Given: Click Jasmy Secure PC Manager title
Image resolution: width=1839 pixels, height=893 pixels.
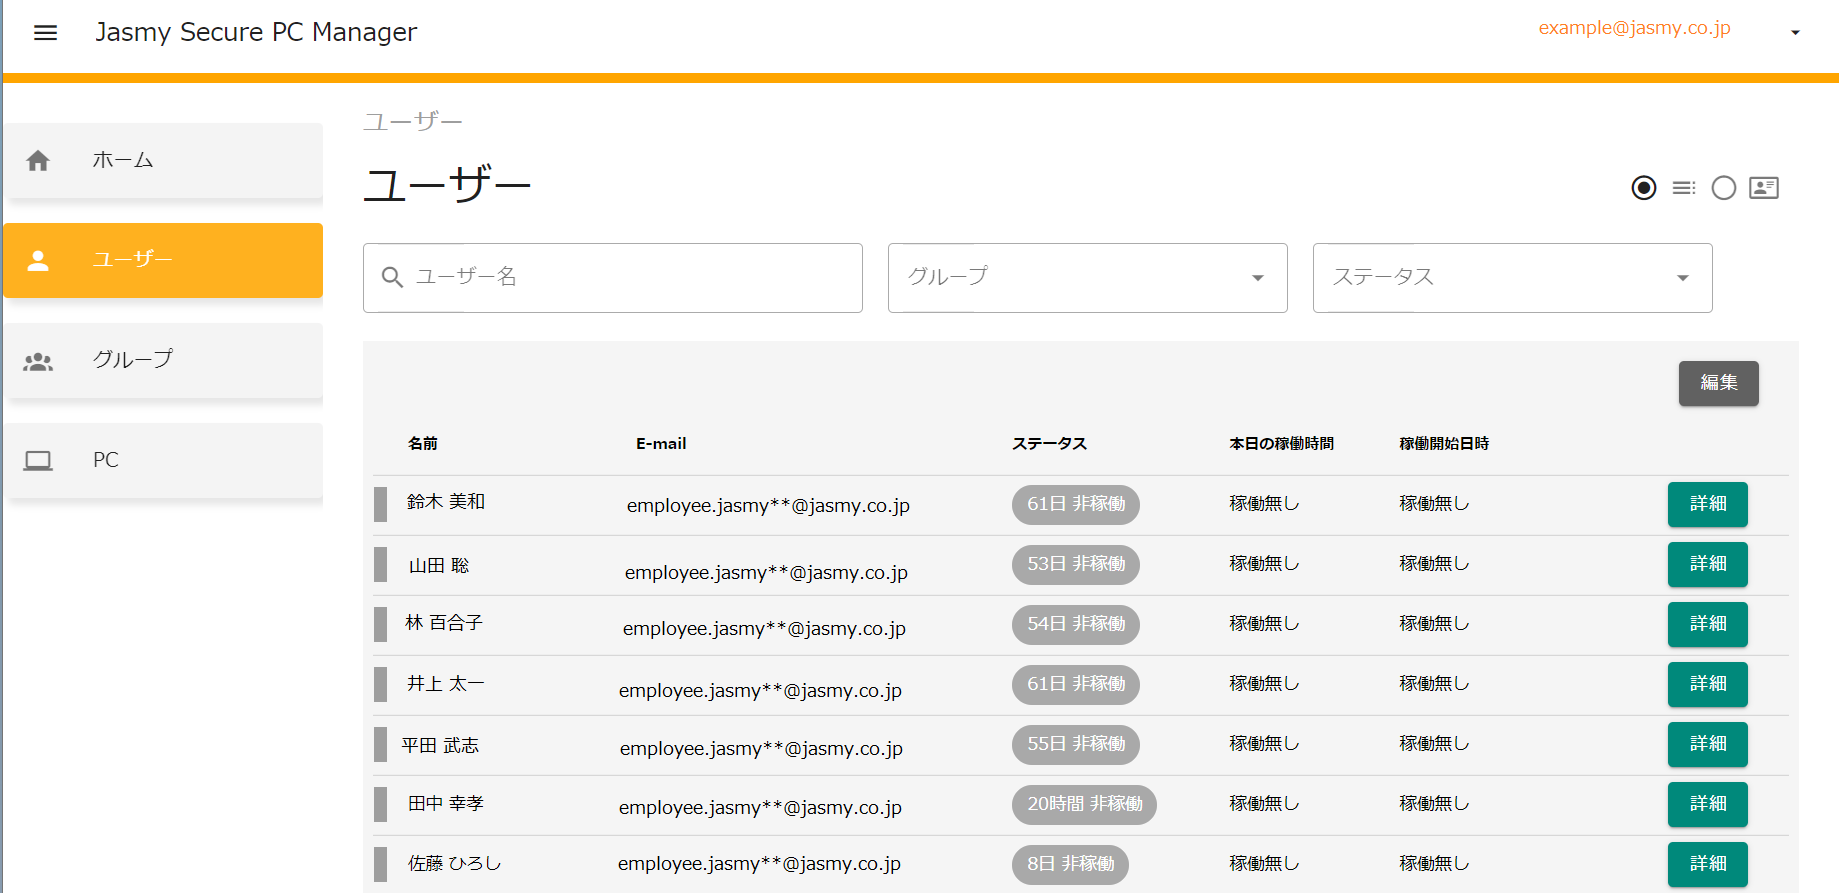Looking at the screenshot, I should [x=256, y=32].
